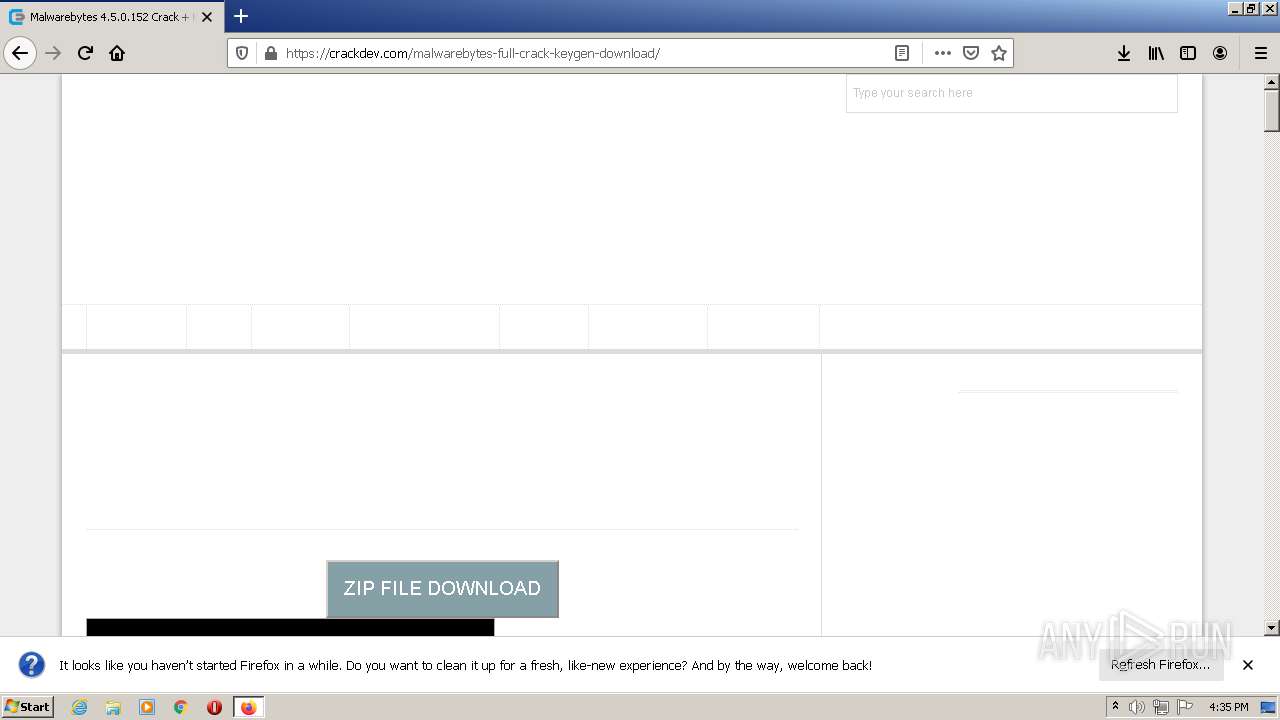Click the Refresh Firefox button

1160,665
